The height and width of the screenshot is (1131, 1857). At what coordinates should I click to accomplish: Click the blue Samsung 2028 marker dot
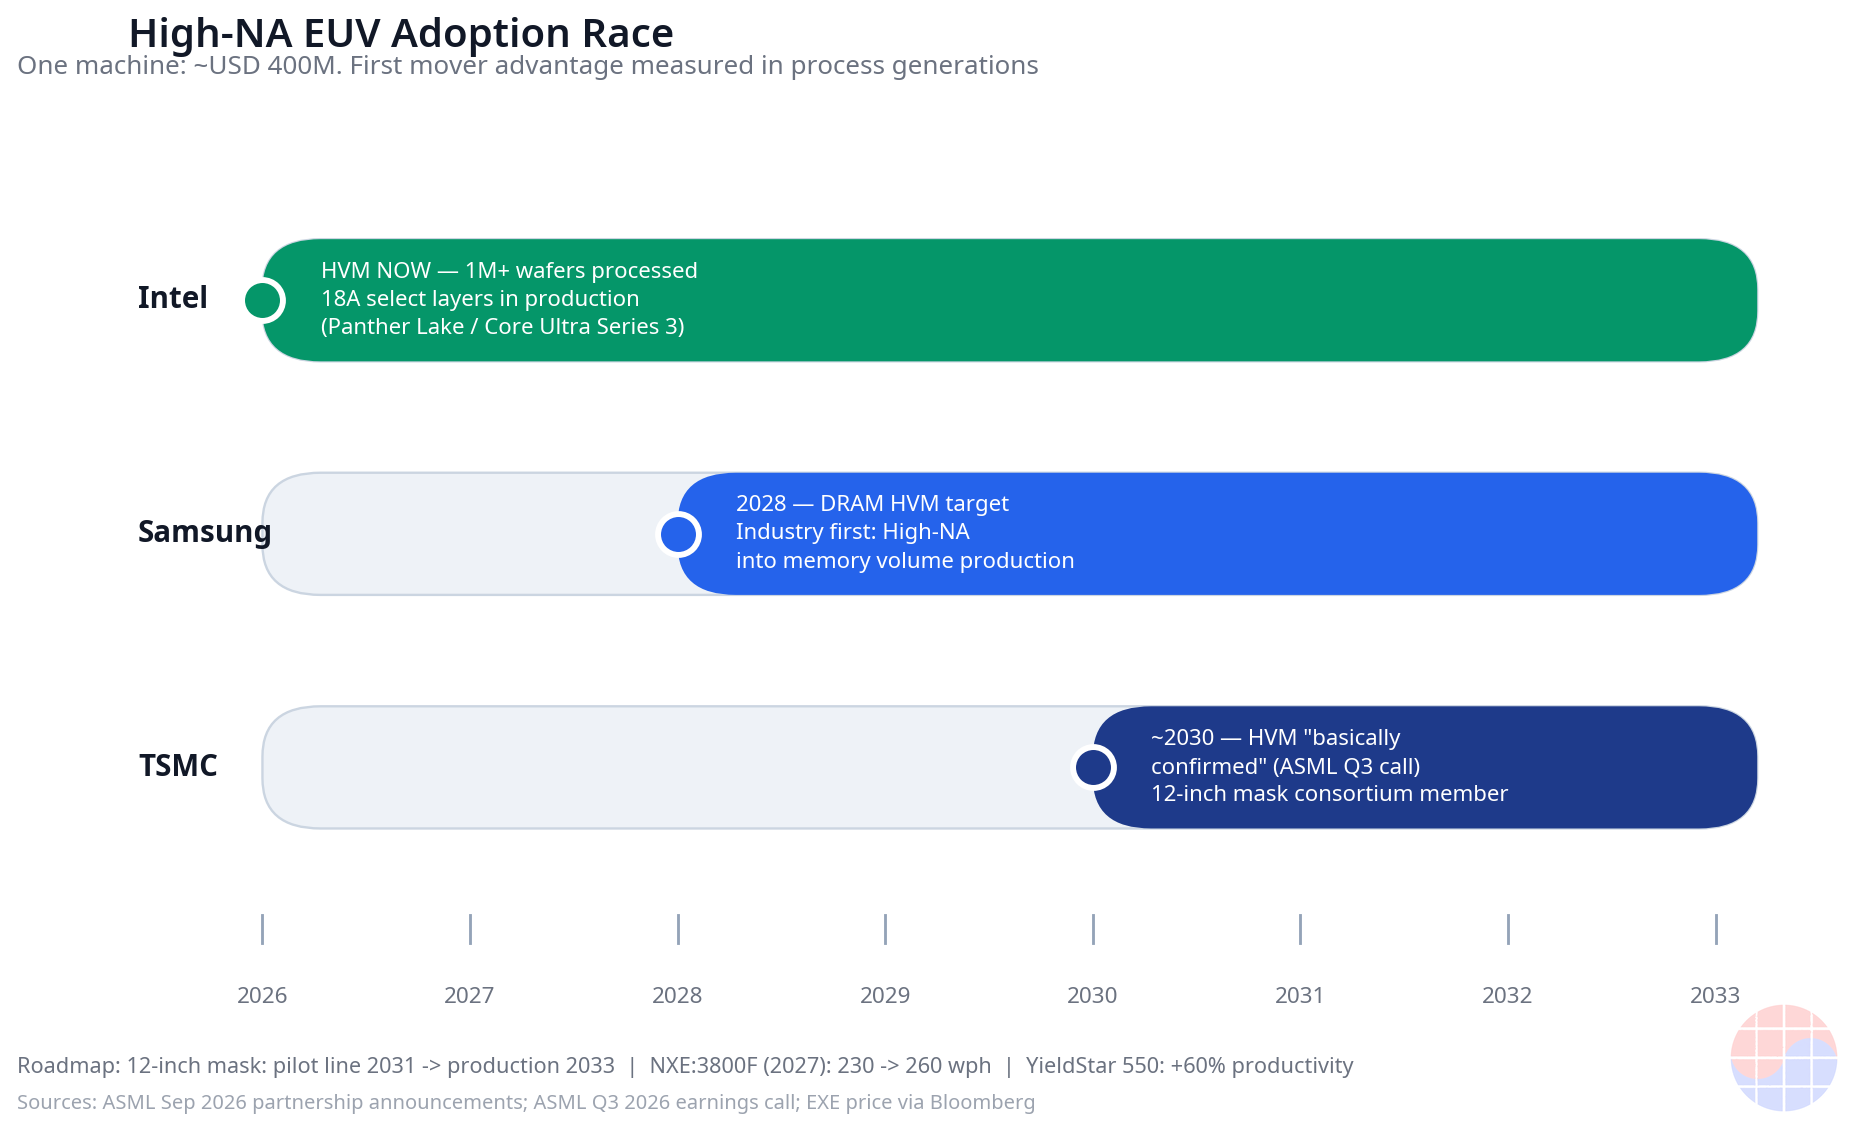[678, 534]
